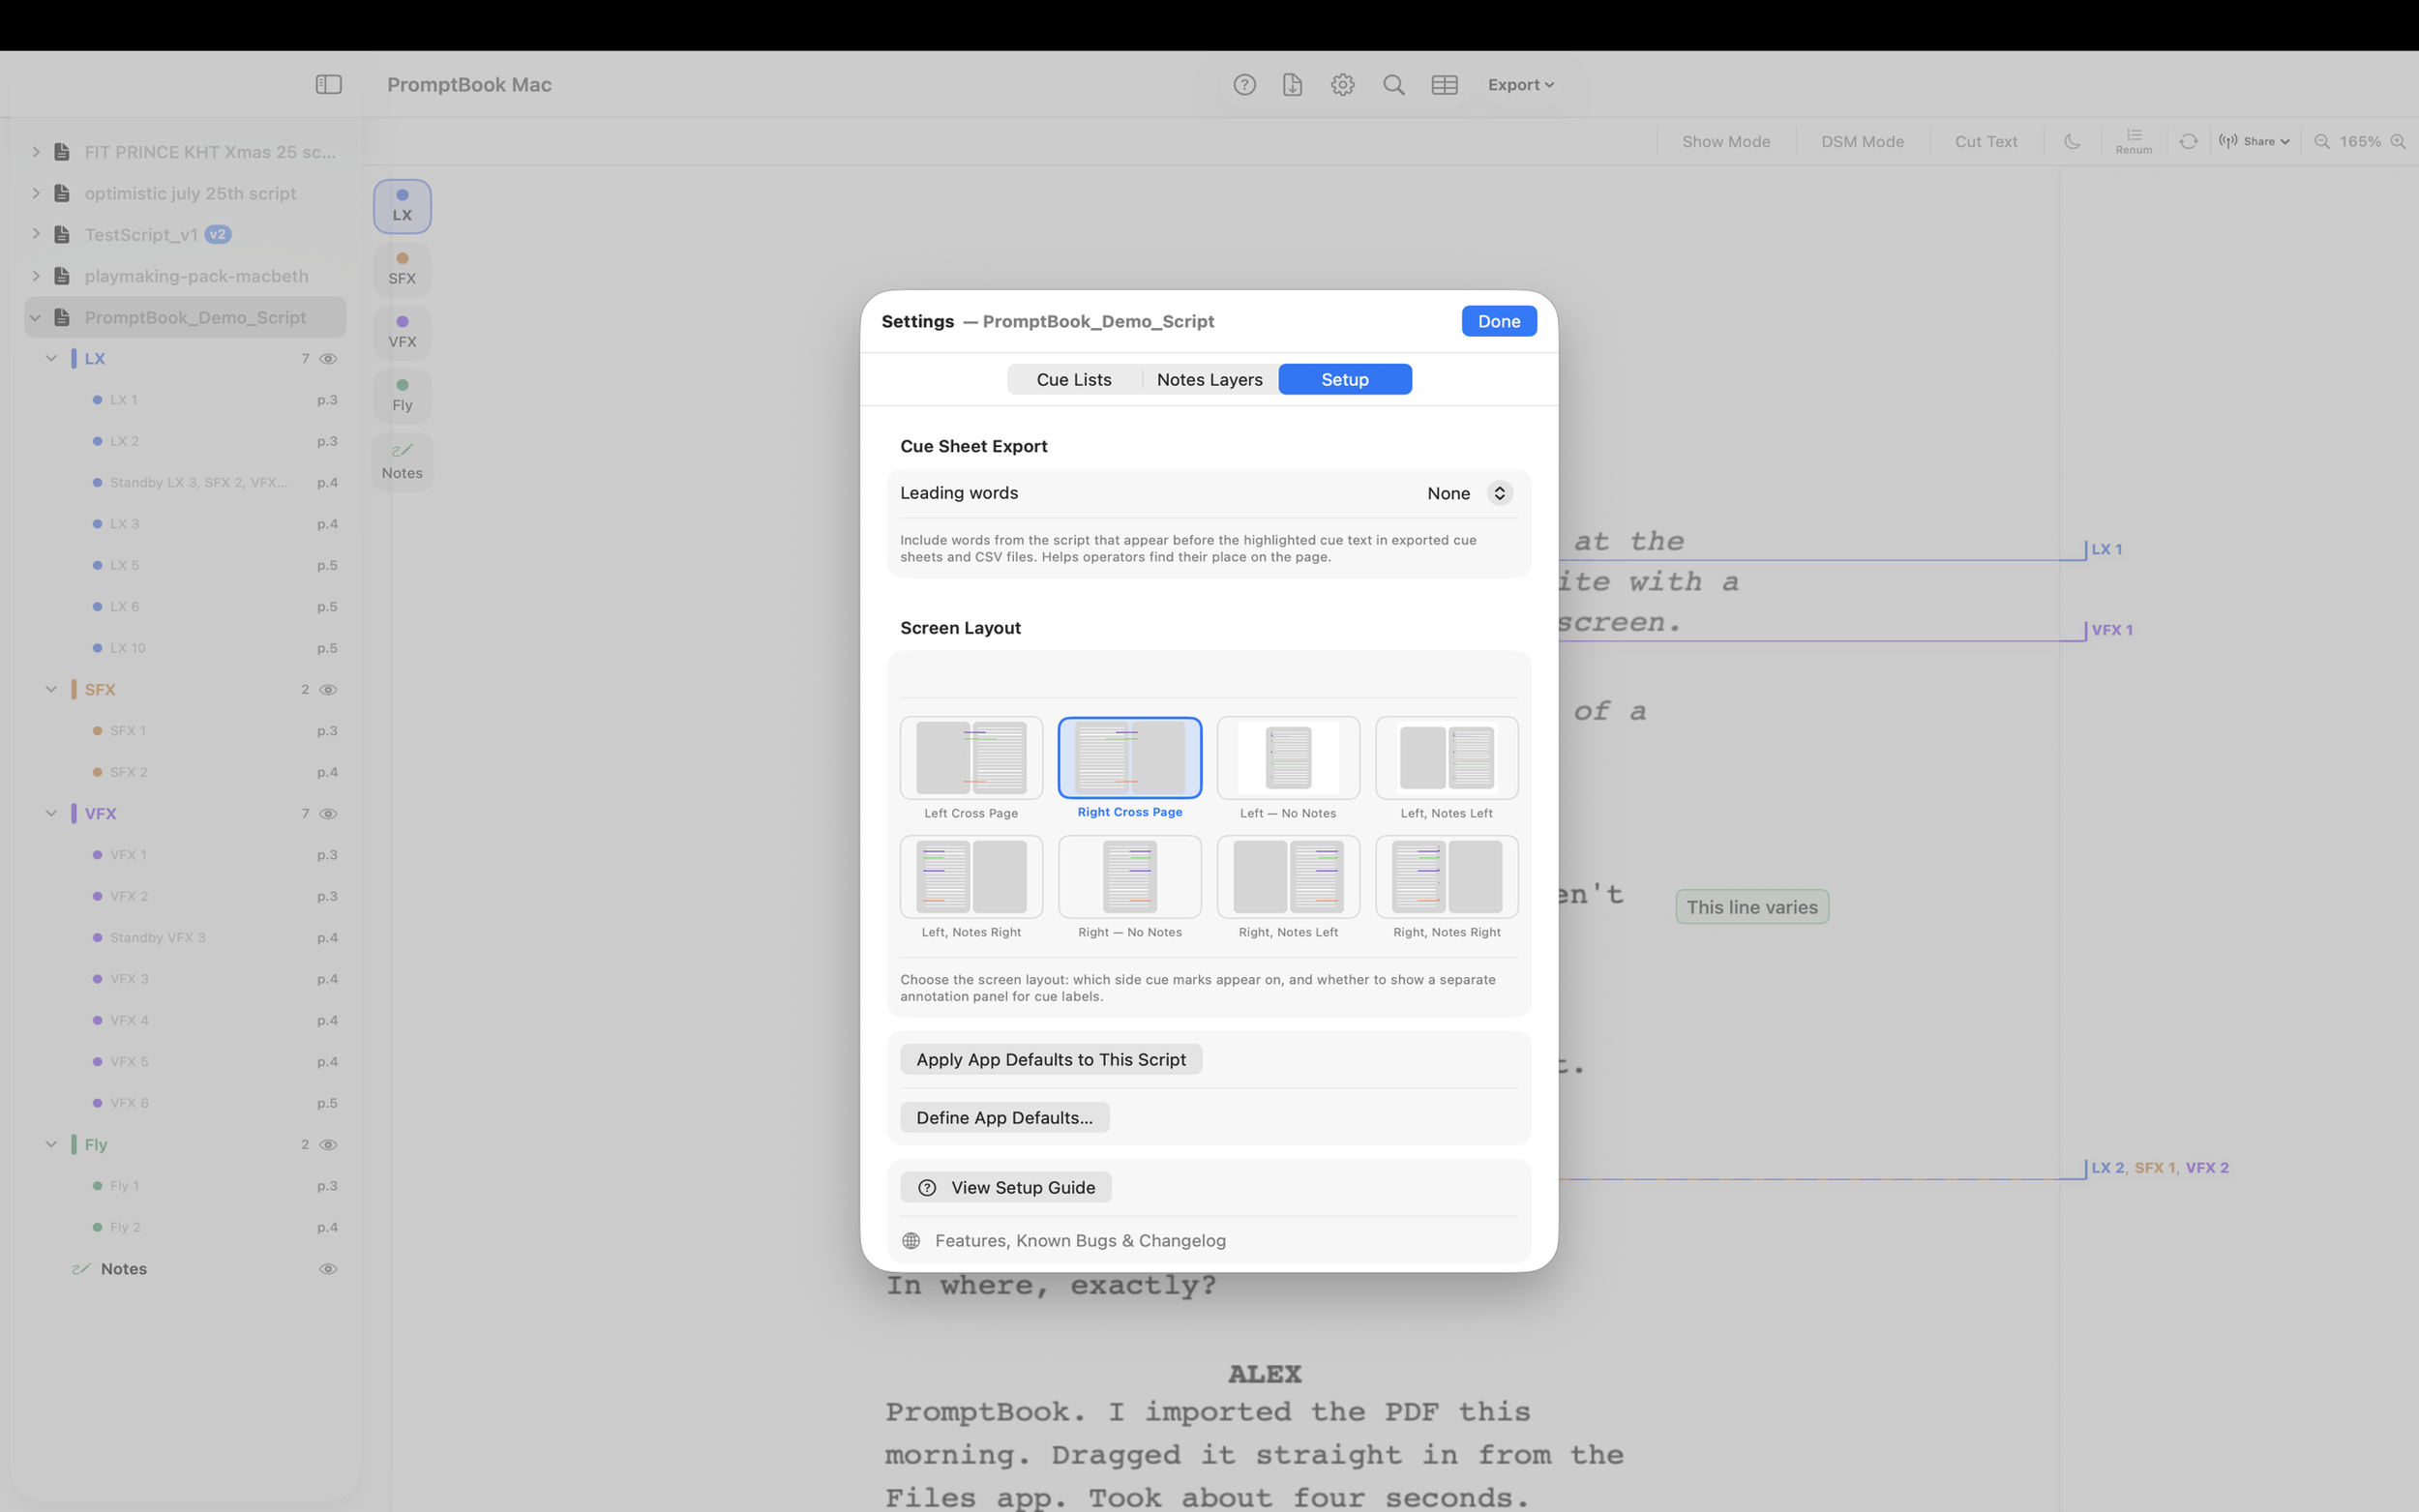The width and height of the screenshot is (2419, 1512).
Task: Toggle the sidebar panel icon
Action: click(328, 85)
